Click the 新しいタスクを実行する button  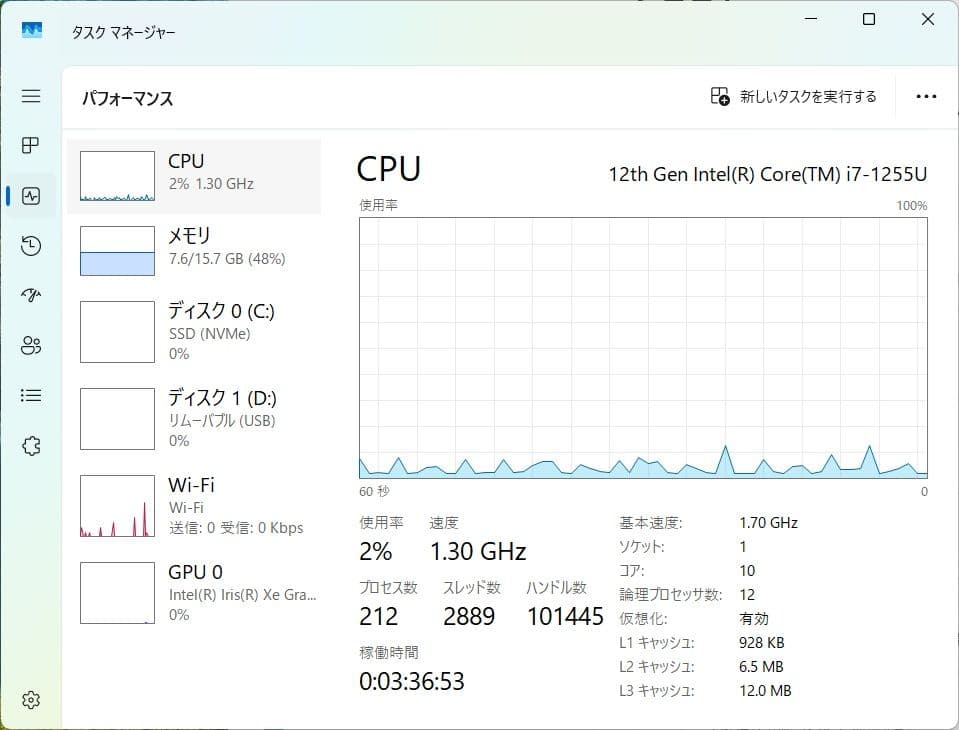tap(793, 96)
